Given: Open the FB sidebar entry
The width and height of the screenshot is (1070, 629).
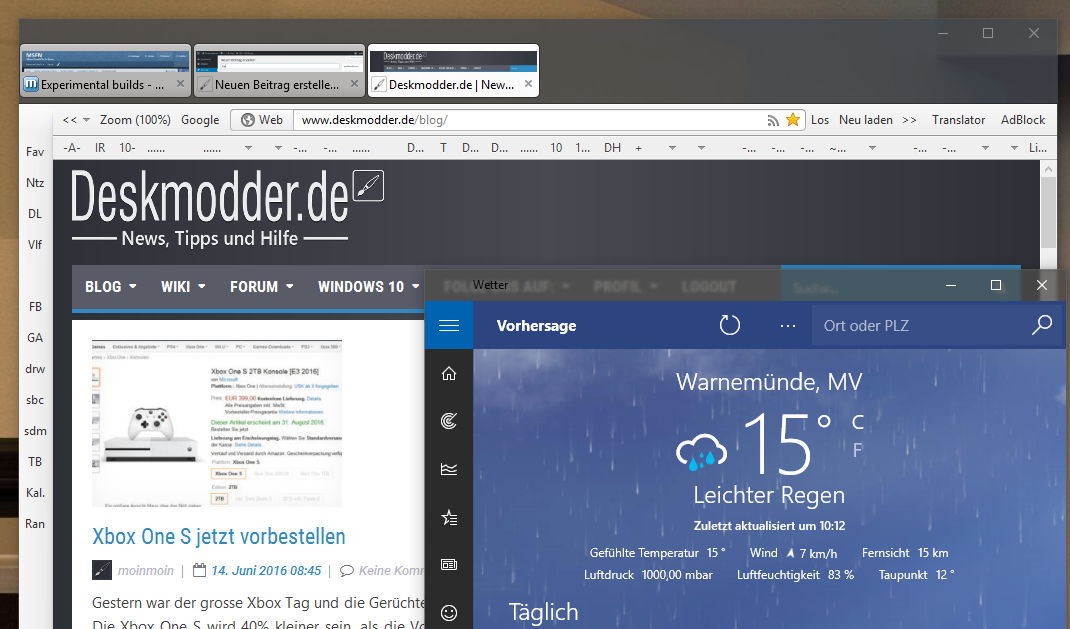Looking at the screenshot, I should coord(35,307).
